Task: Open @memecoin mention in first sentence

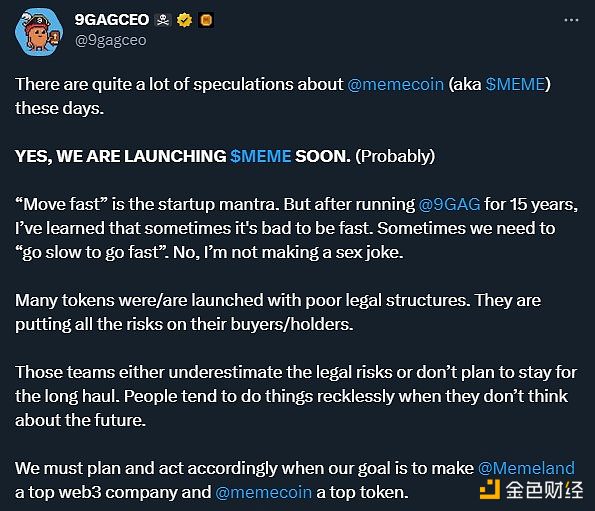Action: (x=395, y=84)
